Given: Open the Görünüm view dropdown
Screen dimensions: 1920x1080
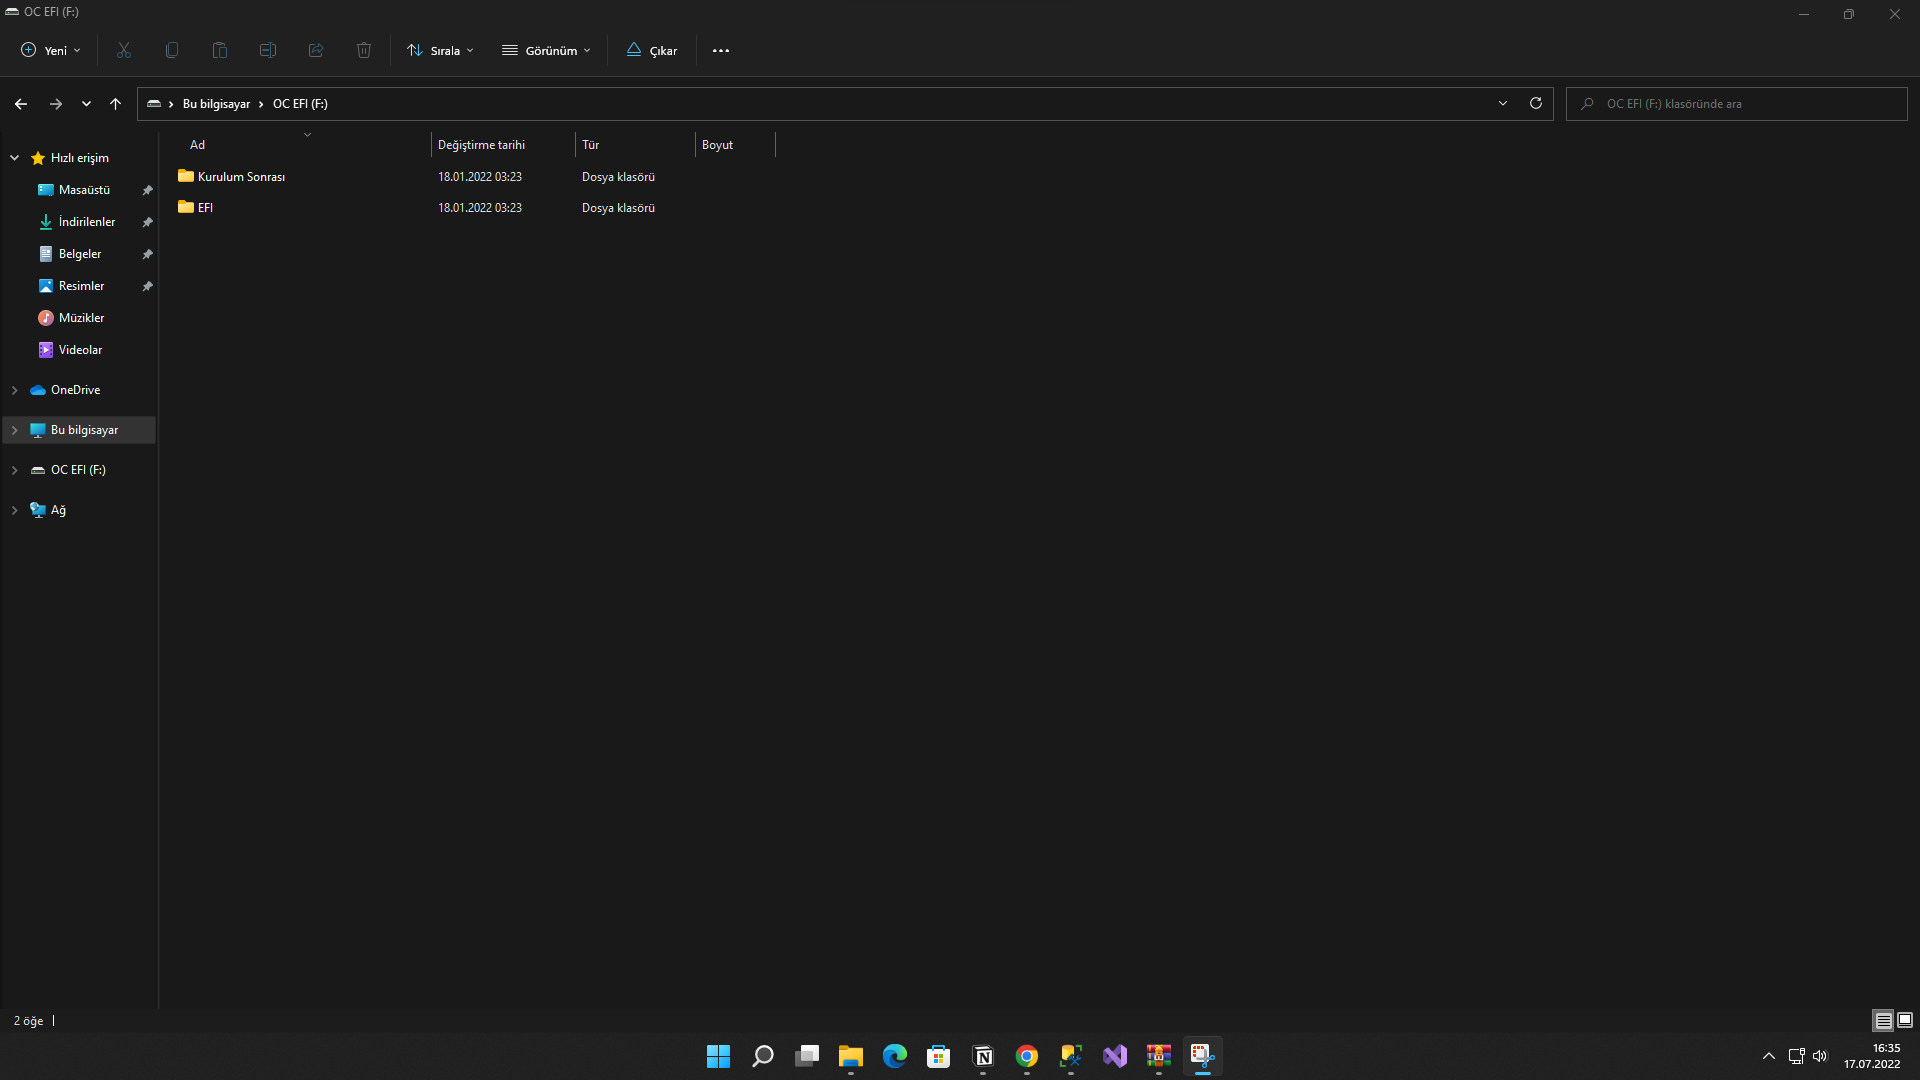Looking at the screenshot, I should pos(546,50).
